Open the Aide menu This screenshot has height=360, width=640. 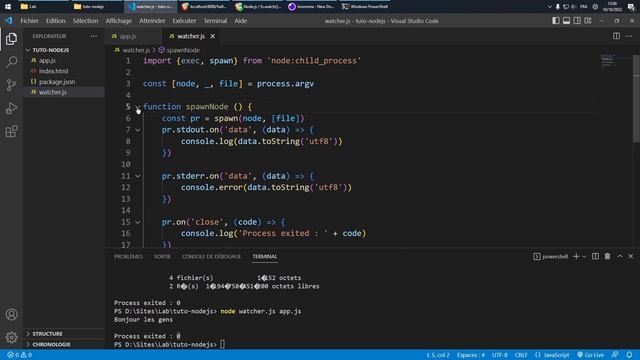pyautogui.click(x=240, y=21)
